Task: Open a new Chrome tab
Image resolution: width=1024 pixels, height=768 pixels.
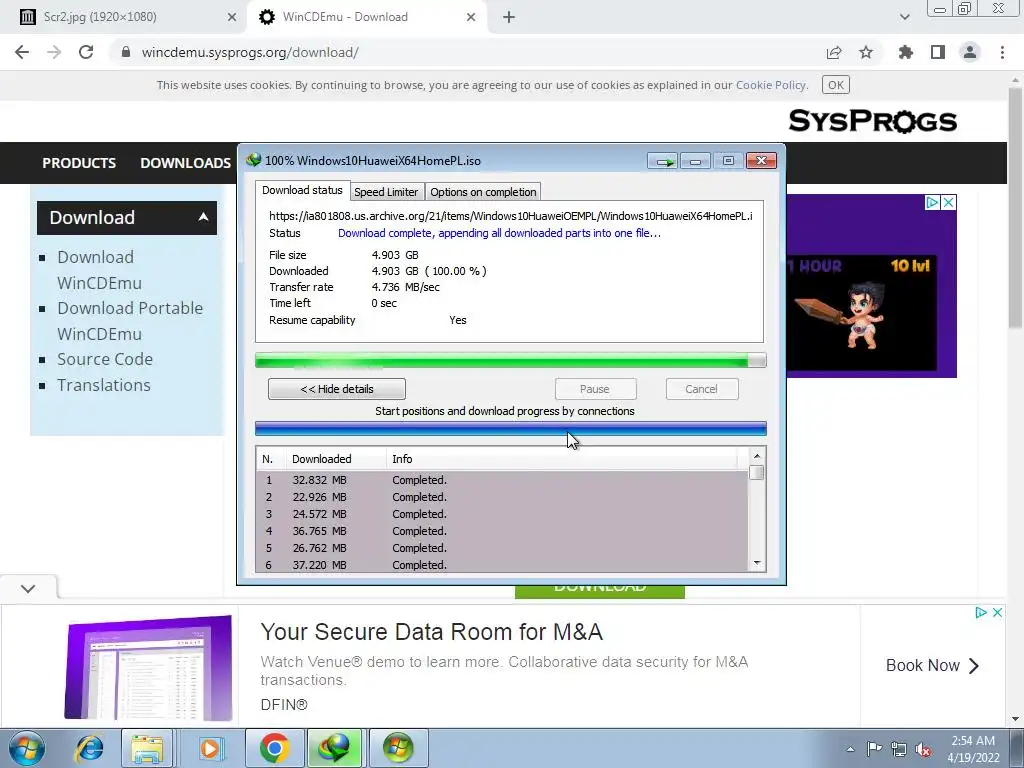Action: pyautogui.click(x=509, y=17)
